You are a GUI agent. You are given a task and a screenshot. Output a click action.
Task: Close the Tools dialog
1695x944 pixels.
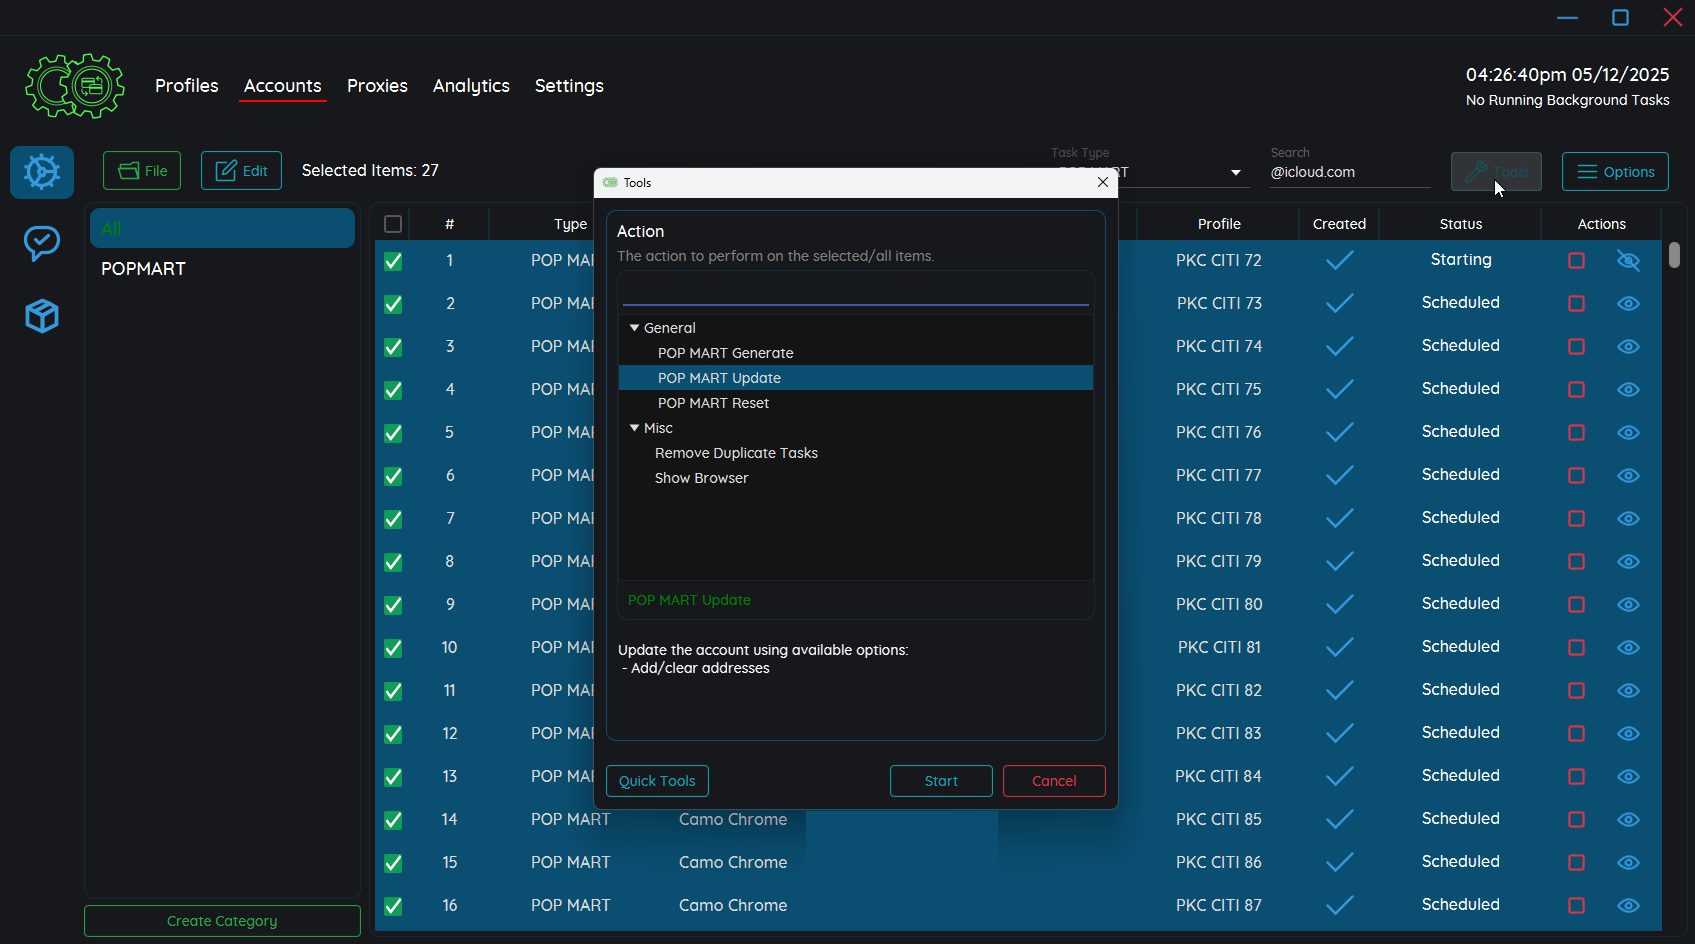(1102, 182)
